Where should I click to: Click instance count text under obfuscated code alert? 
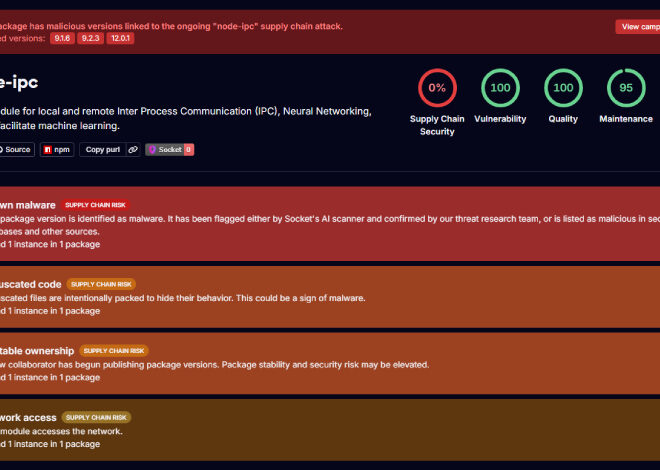50,311
